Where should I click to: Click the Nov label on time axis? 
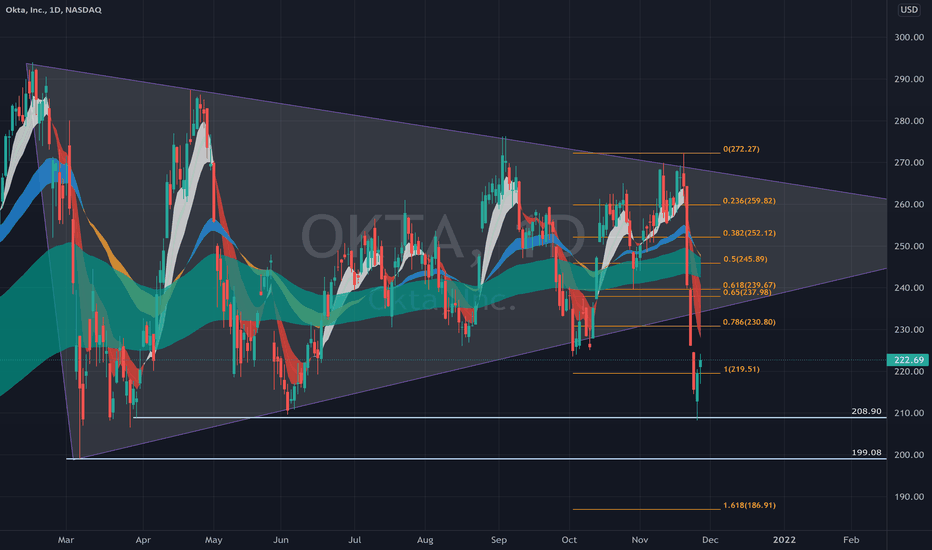pyautogui.click(x=640, y=540)
